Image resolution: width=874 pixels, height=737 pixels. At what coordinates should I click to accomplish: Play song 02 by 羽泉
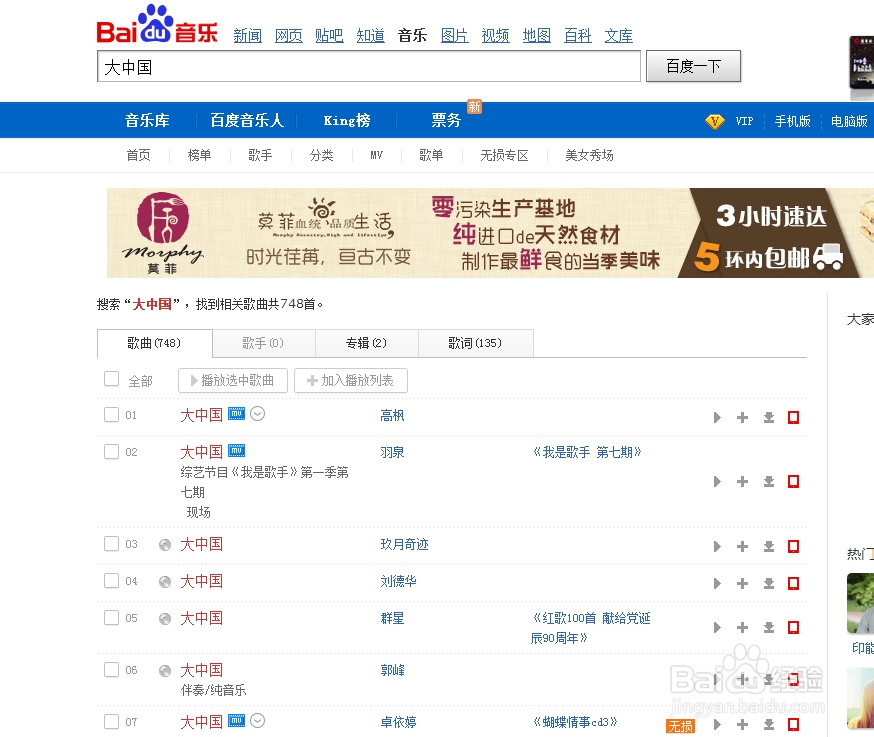pos(717,482)
